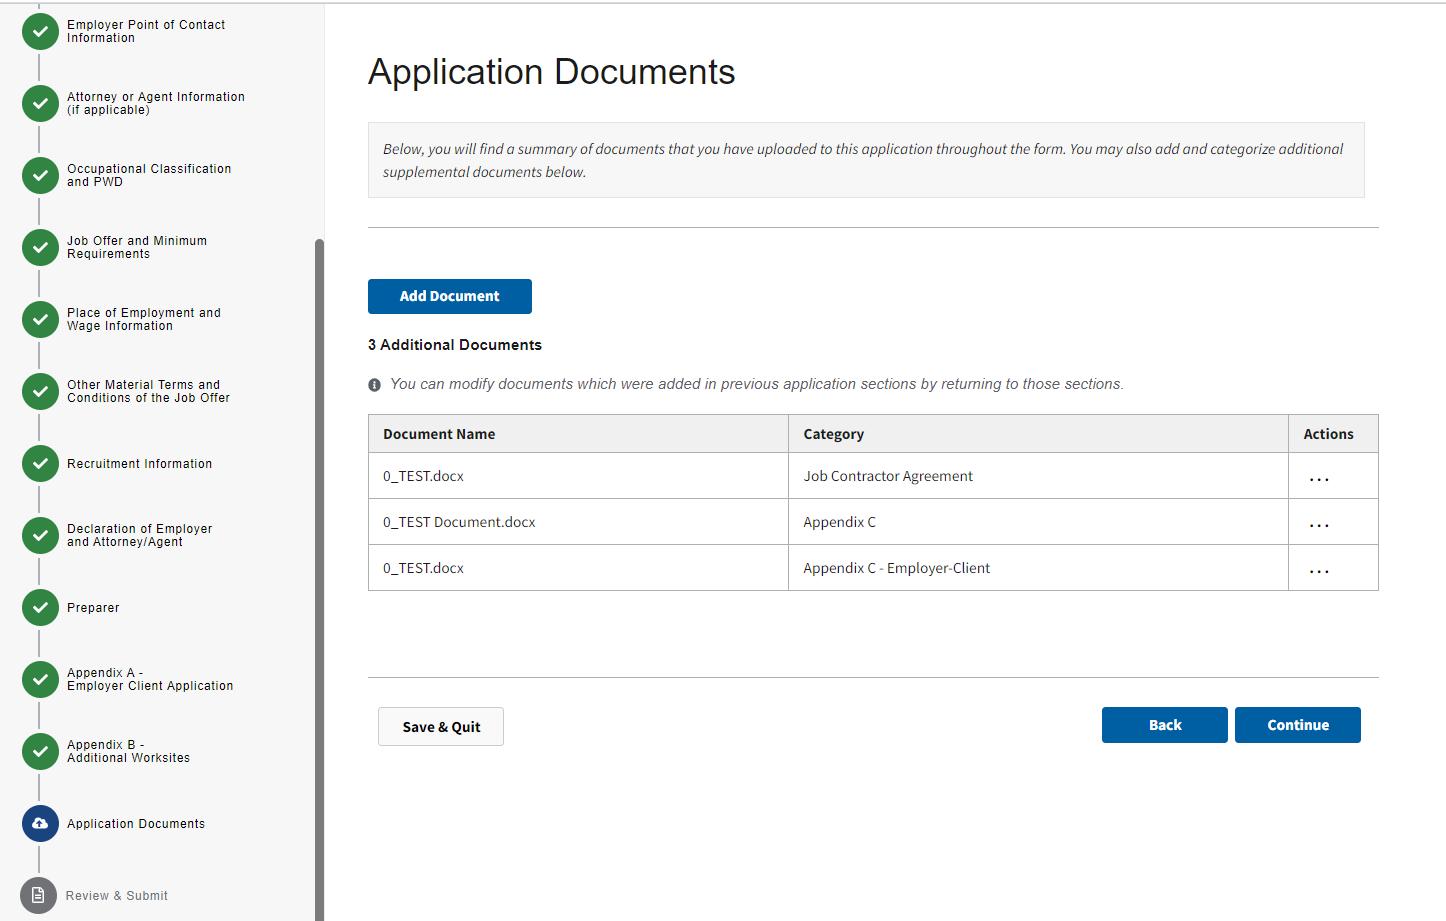Click the Appendix B step checkmark icon
The image size is (1446, 921).
(x=40, y=752)
